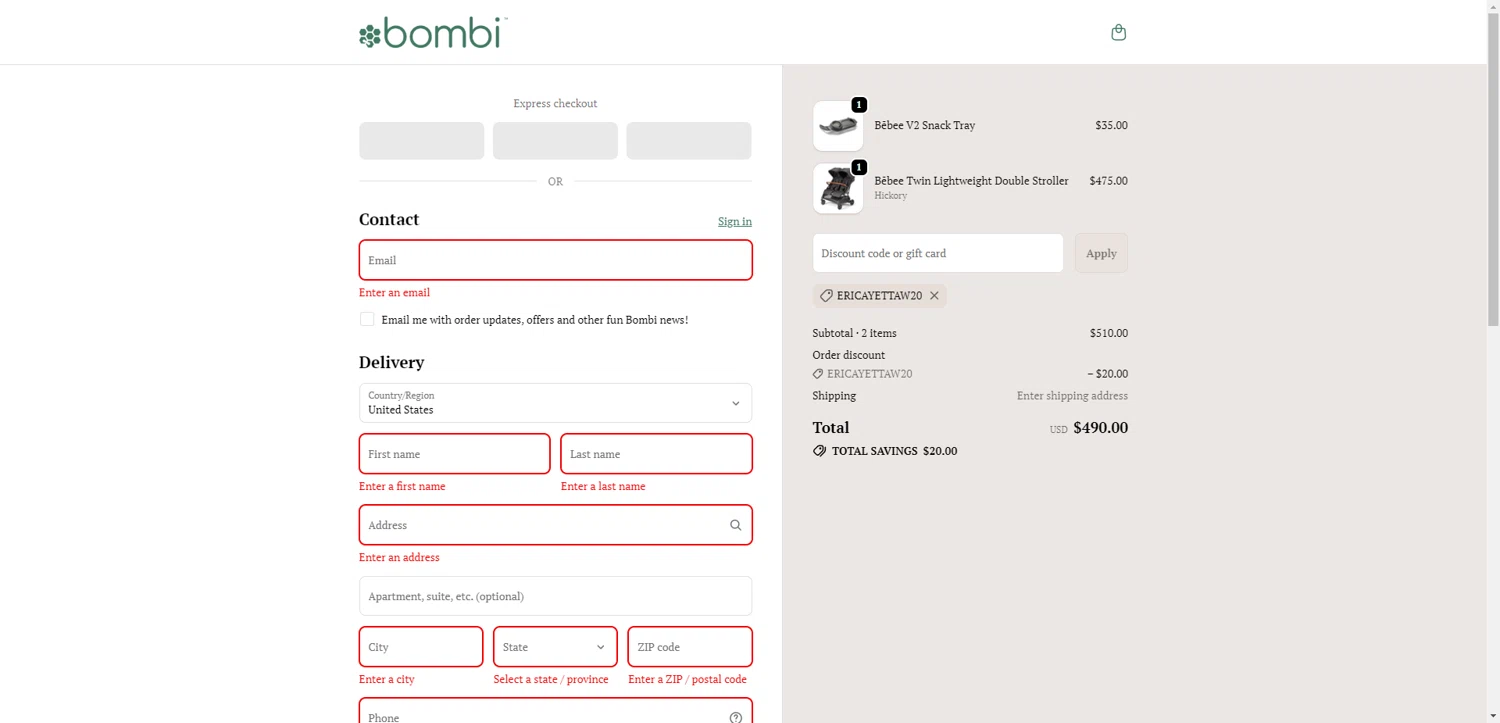
Task: Click the double stroller quantity badge
Action: [x=859, y=167]
